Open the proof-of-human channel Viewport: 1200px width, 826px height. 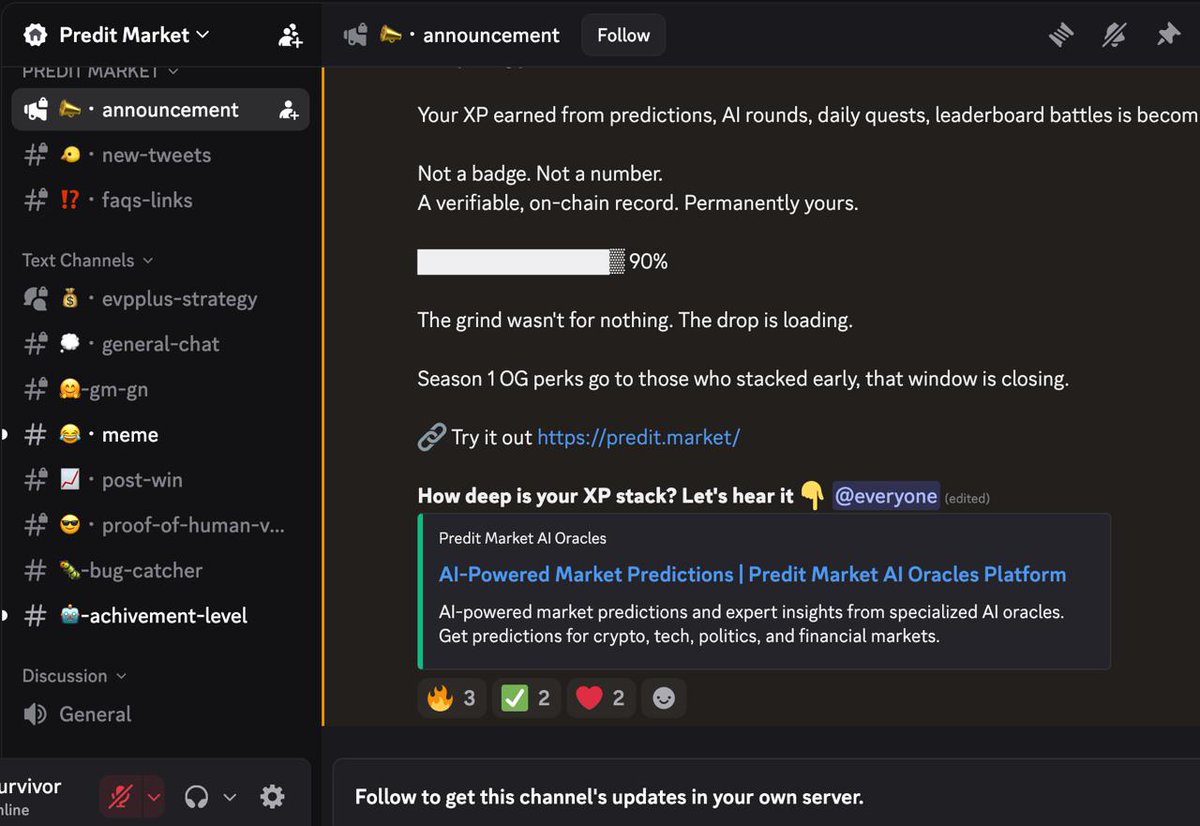coord(160,525)
